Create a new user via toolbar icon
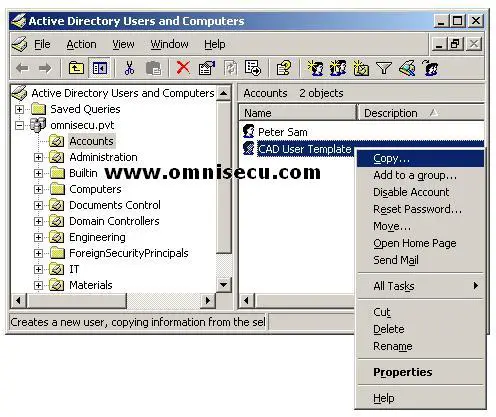 (x=315, y=68)
